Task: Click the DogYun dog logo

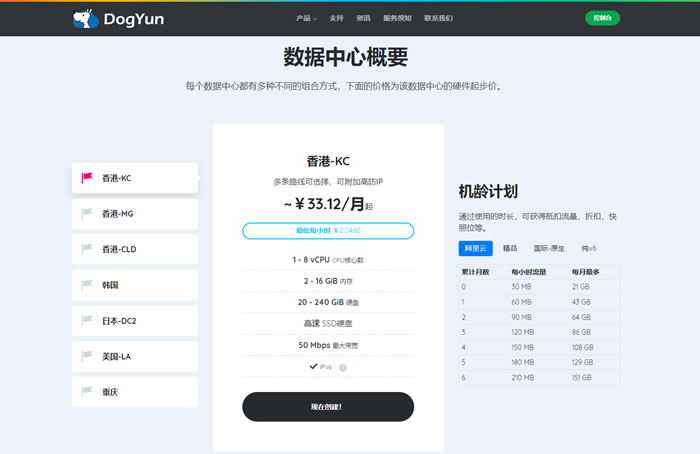Action: click(85, 19)
